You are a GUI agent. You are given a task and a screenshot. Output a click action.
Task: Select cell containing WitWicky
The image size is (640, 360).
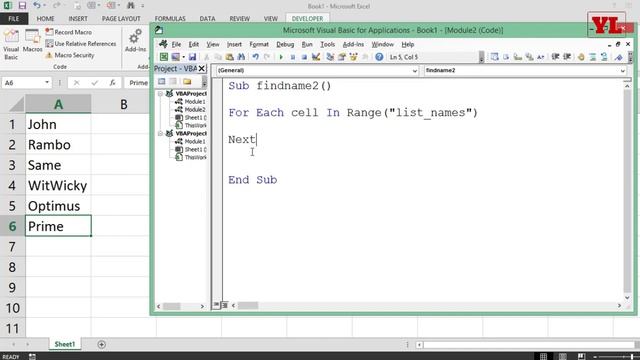tap(58, 185)
